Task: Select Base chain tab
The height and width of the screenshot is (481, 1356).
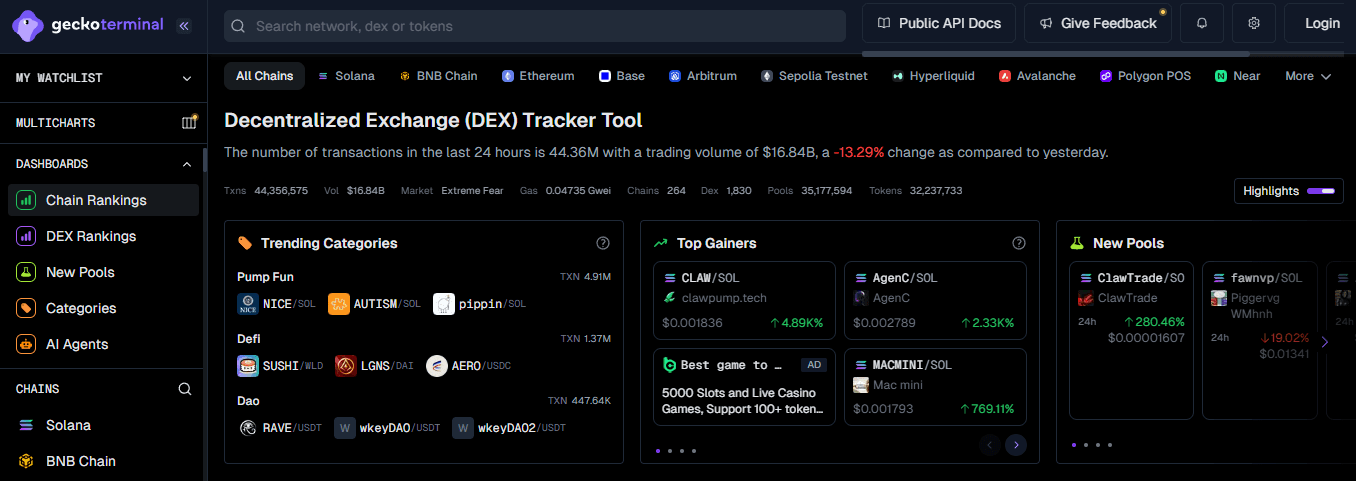Action: coord(622,76)
